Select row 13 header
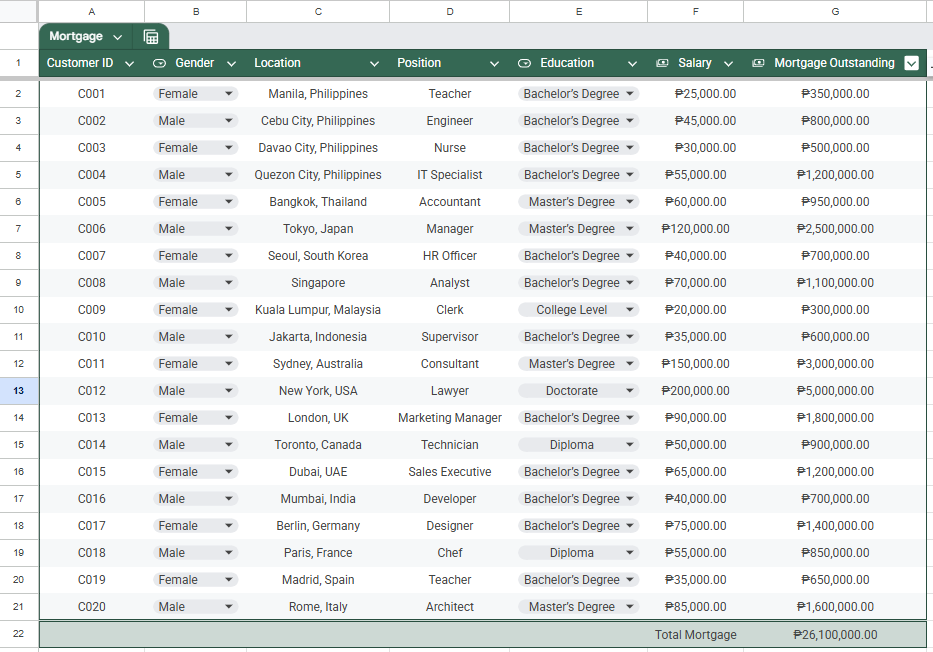 click(19, 391)
